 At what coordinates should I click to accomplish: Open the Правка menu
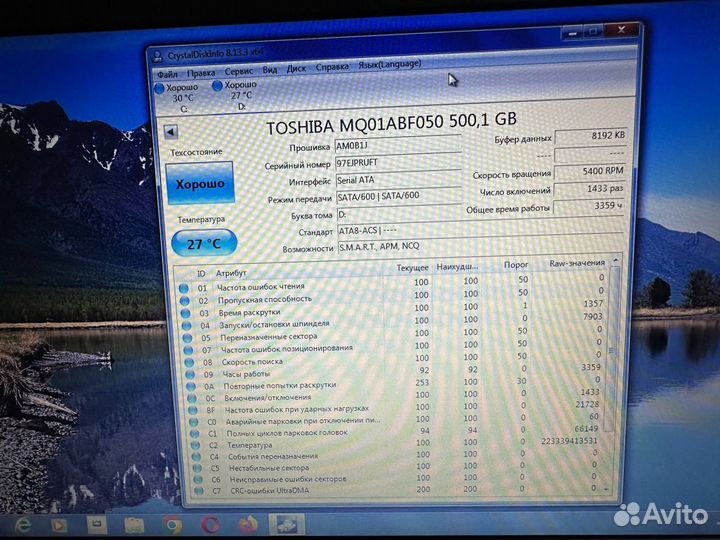(x=201, y=73)
